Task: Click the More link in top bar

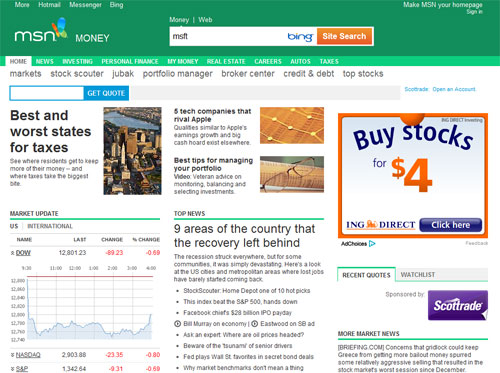Action: coord(22,5)
